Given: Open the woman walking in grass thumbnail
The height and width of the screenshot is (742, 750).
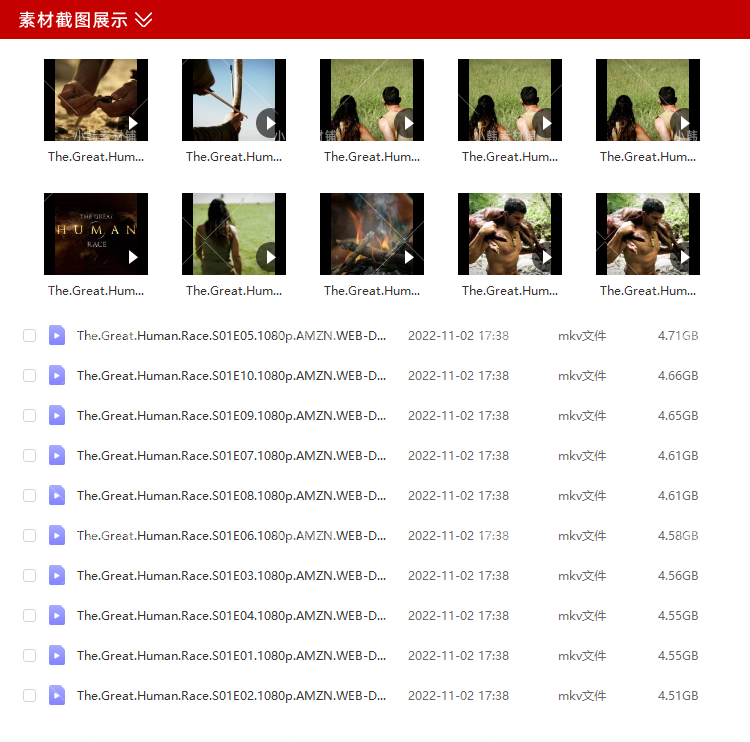Looking at the screenshot, I should (234, 234).
